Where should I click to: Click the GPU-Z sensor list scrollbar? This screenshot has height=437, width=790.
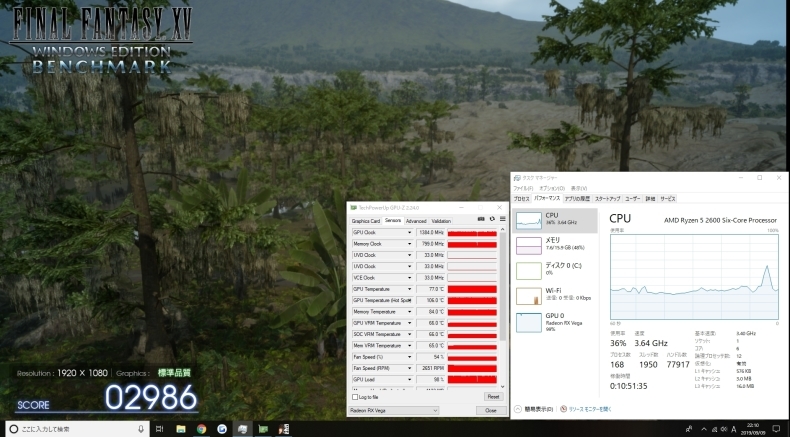pyautogui.click(x=502, y=286)
